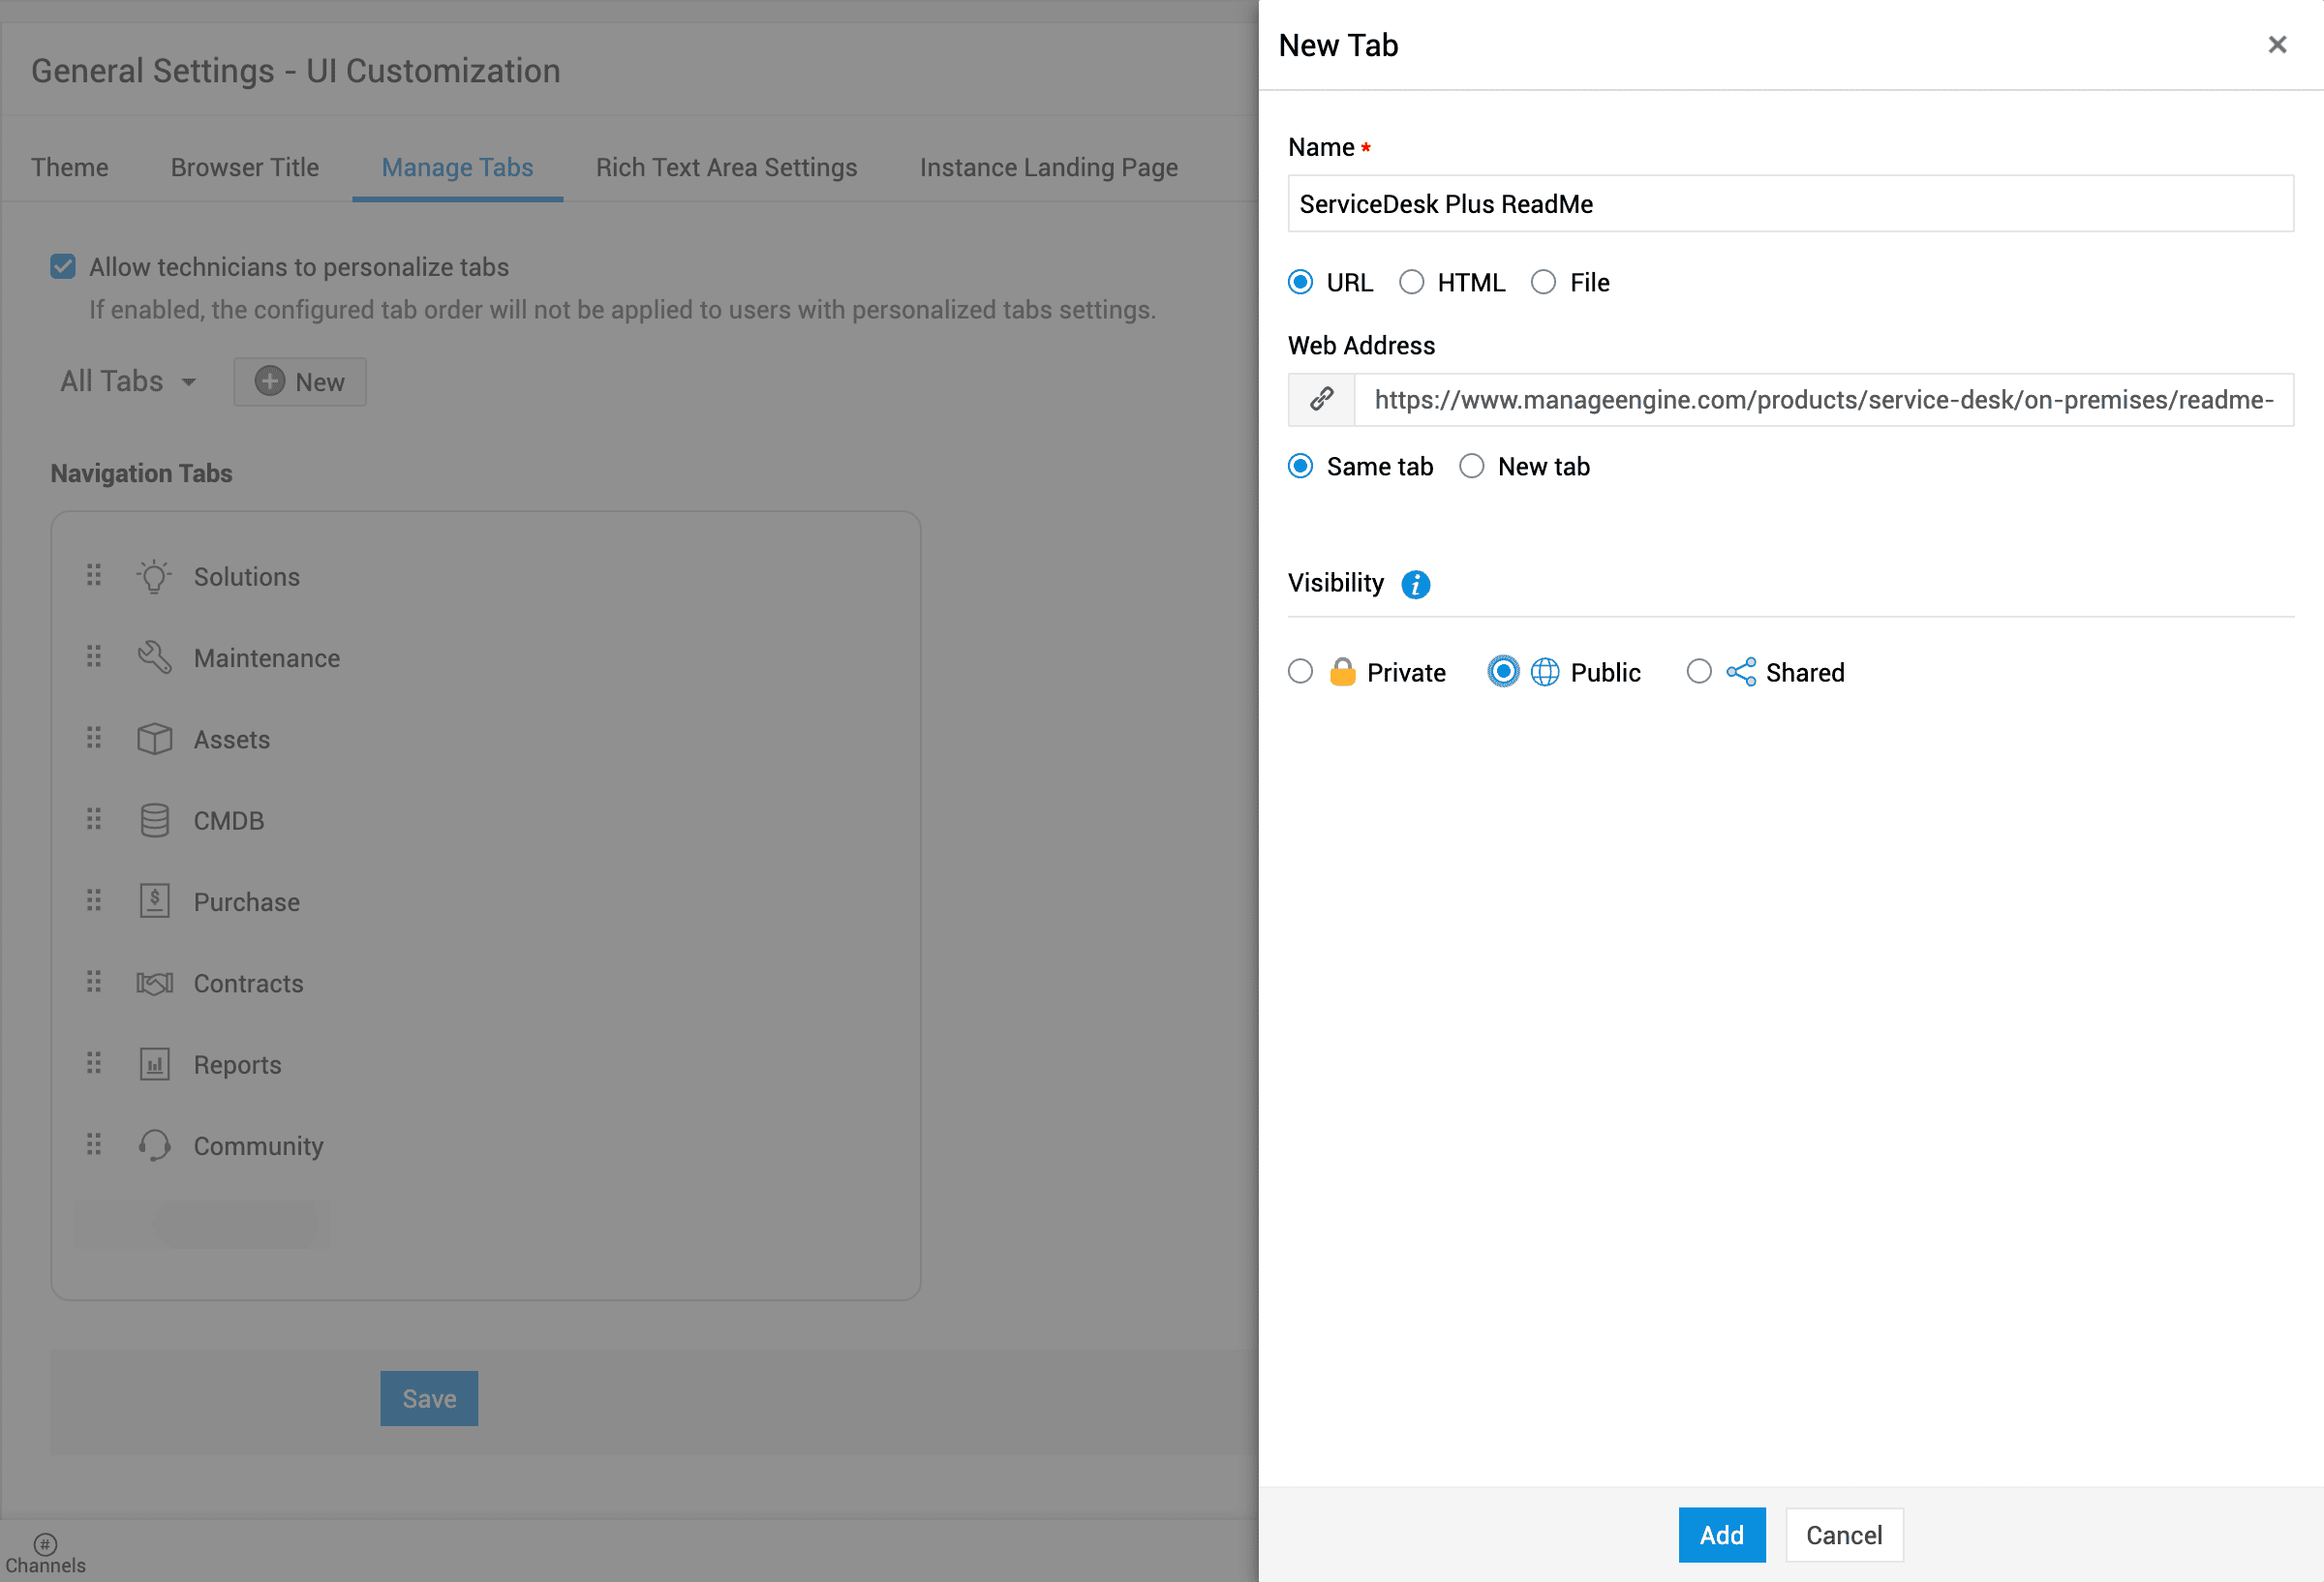Screen dimensions: 2324x1582
Task: Select the Maintenance navigation tab row
Action: (485, 658)
